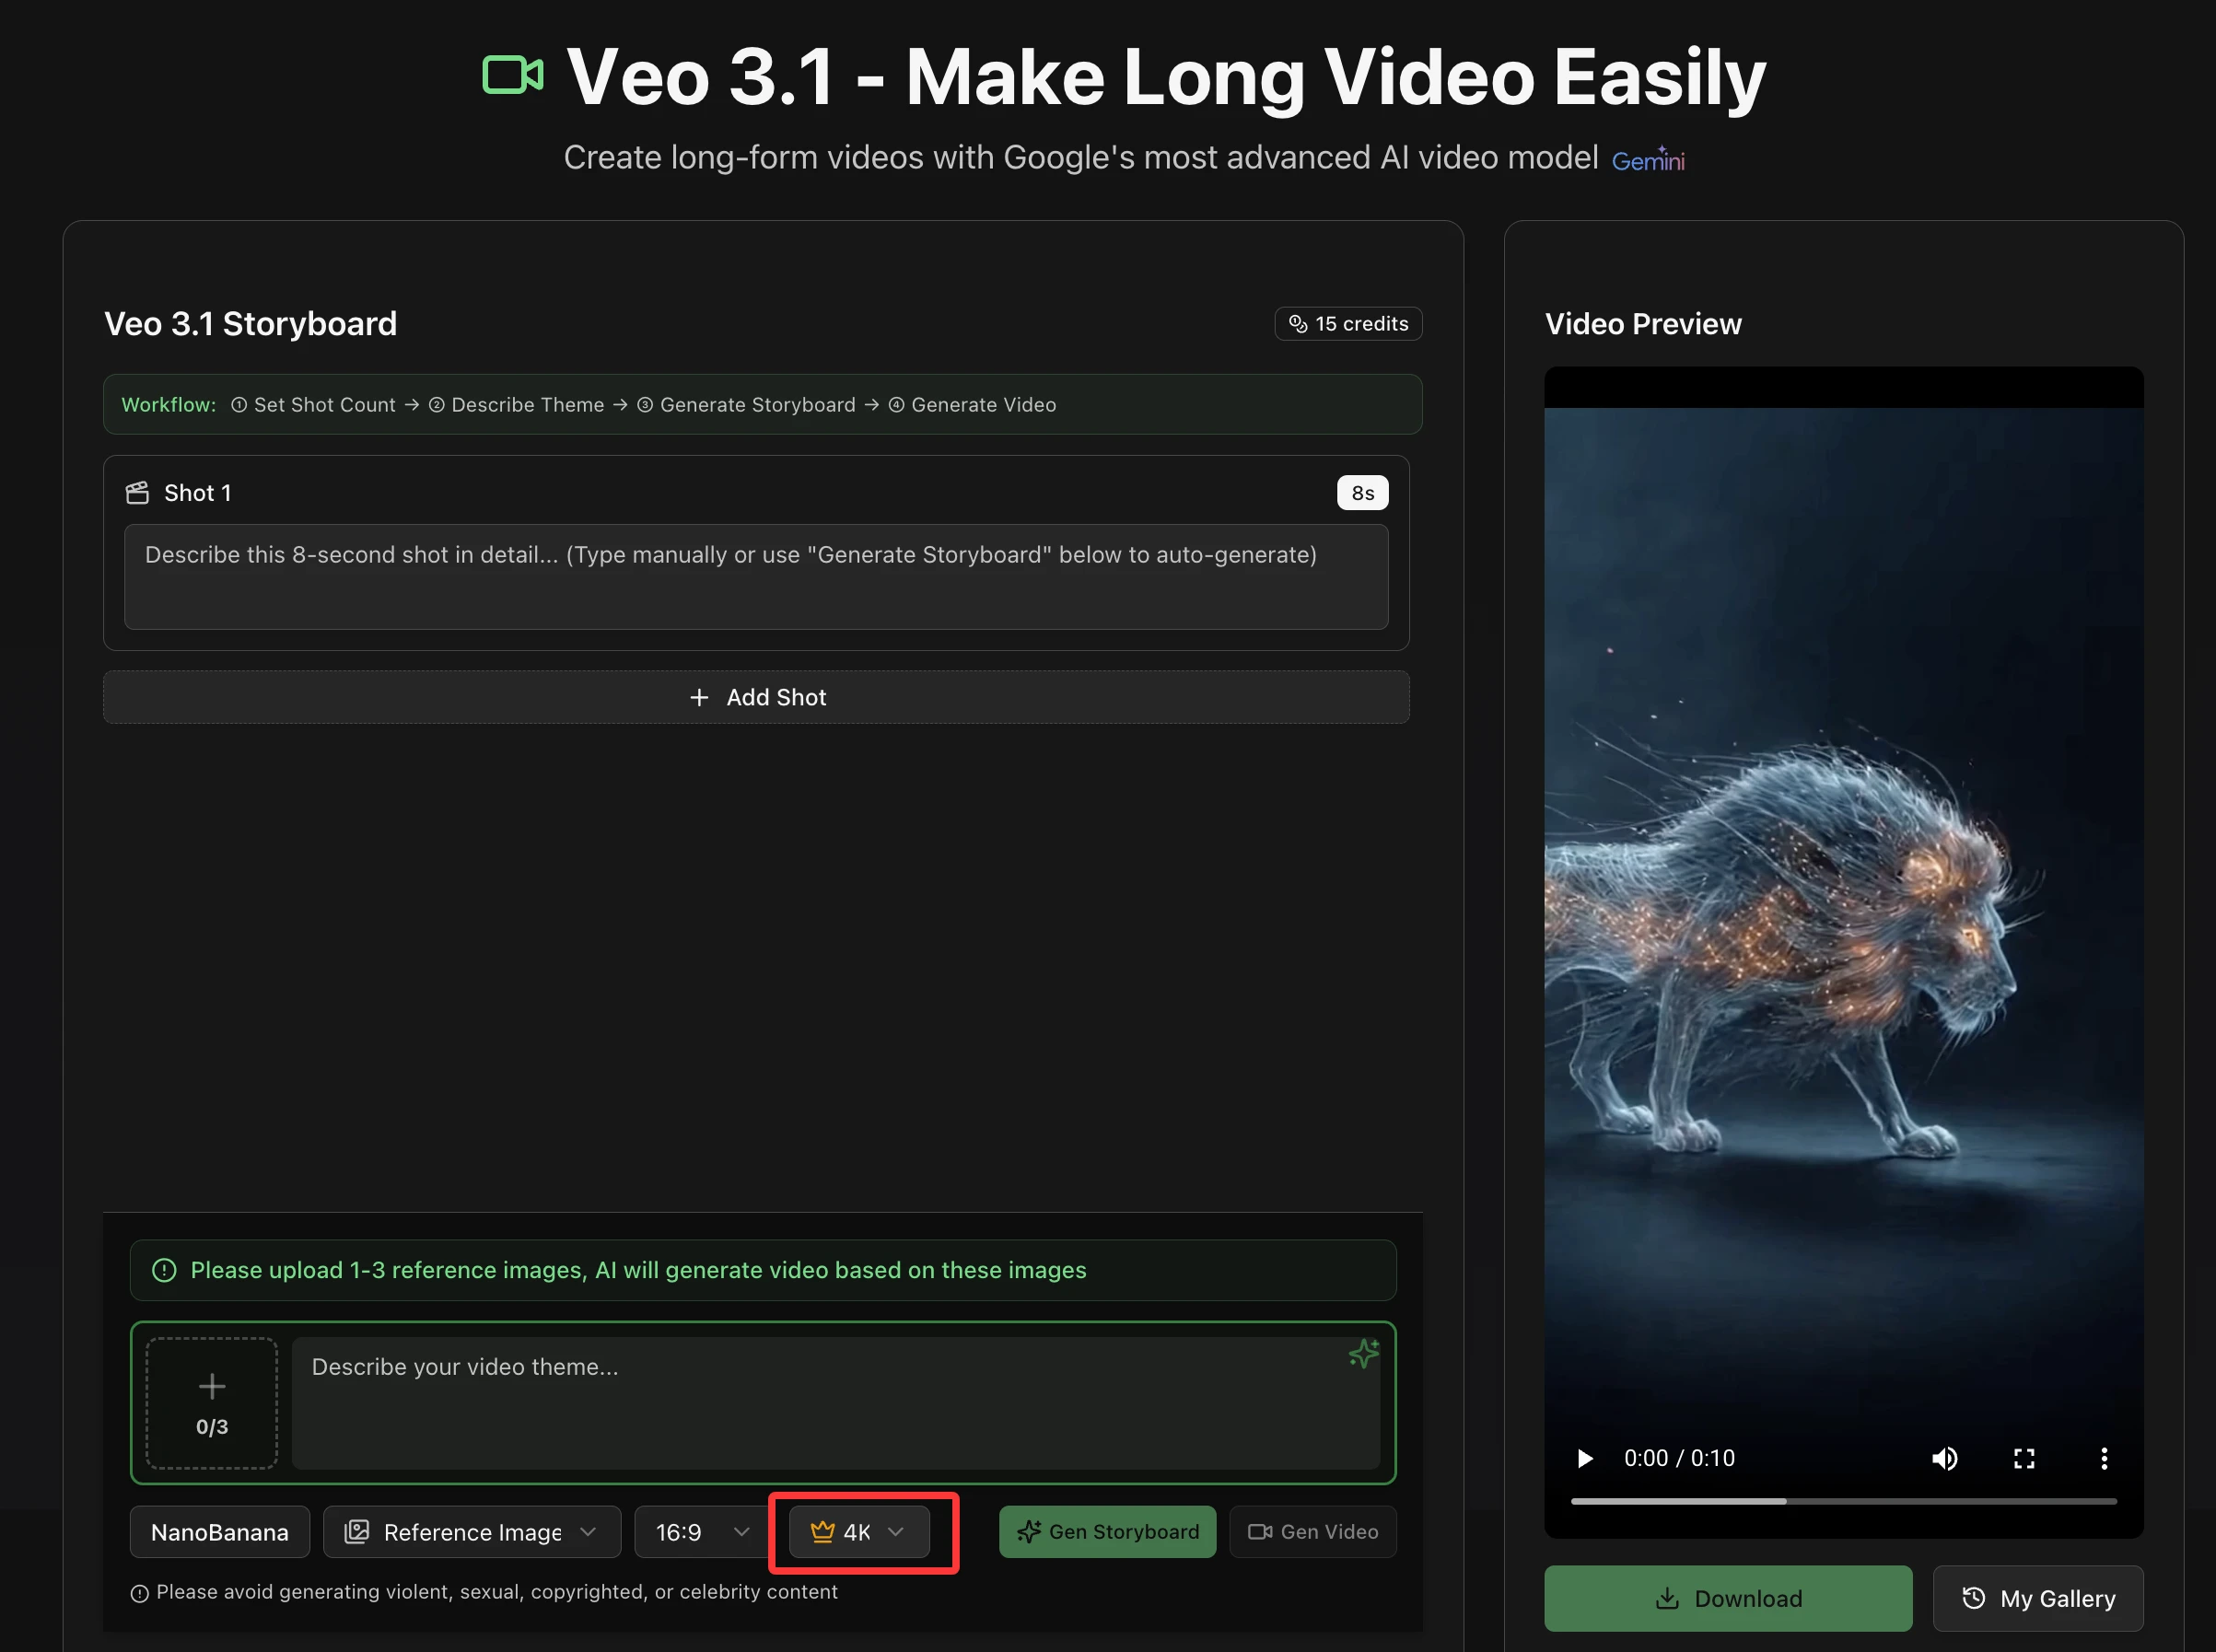
Task: Play the video preview
Action: coord(1584,1458)
